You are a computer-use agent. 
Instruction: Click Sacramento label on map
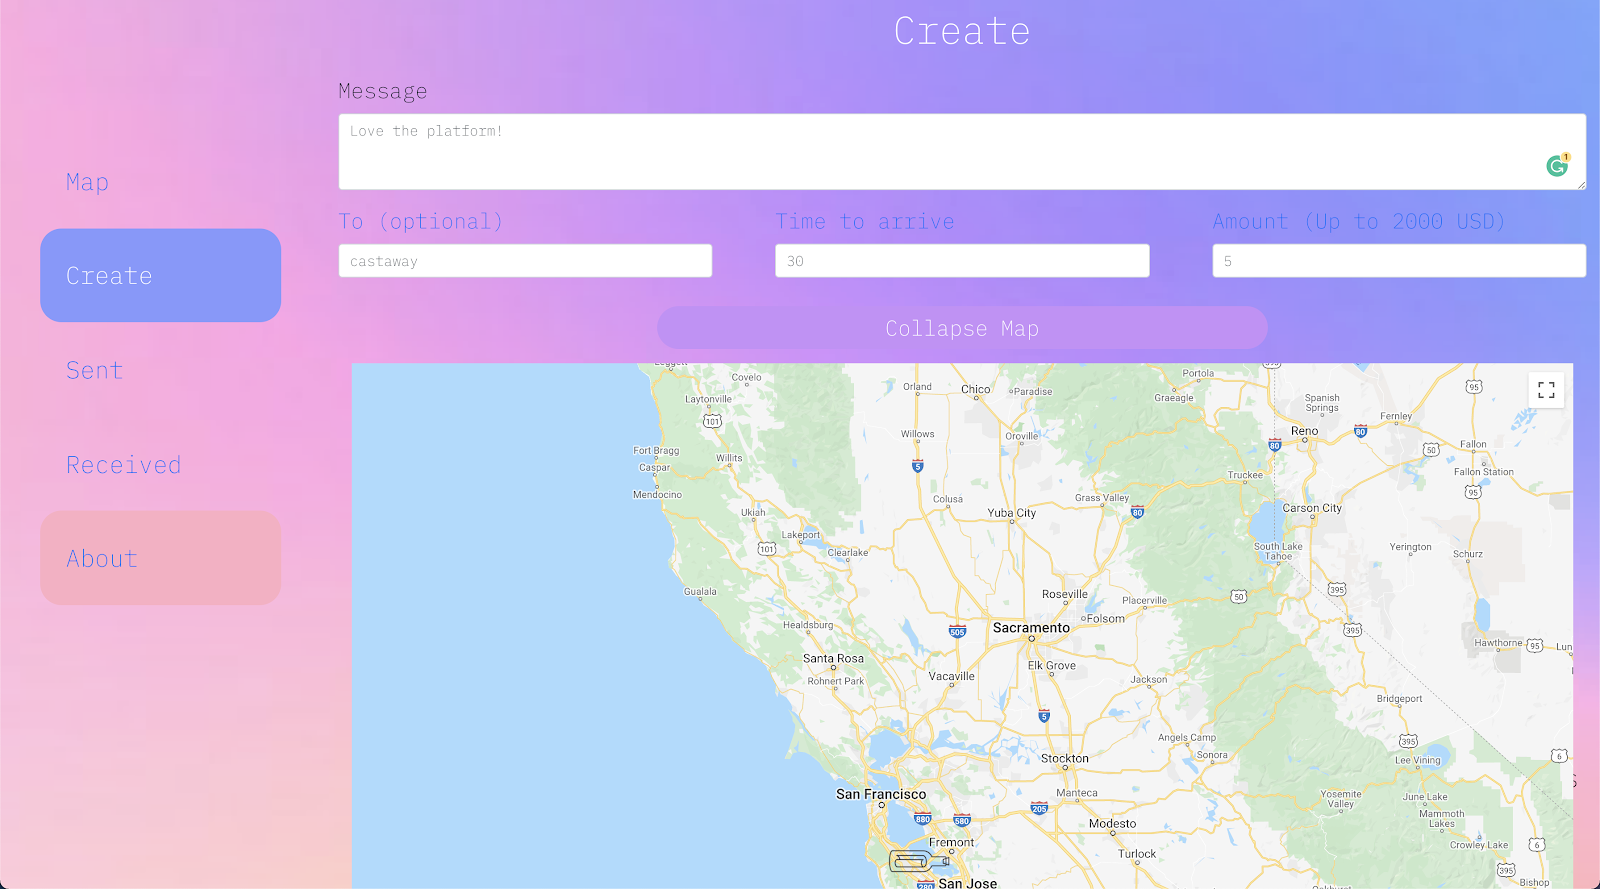(x=1031, y=628)
